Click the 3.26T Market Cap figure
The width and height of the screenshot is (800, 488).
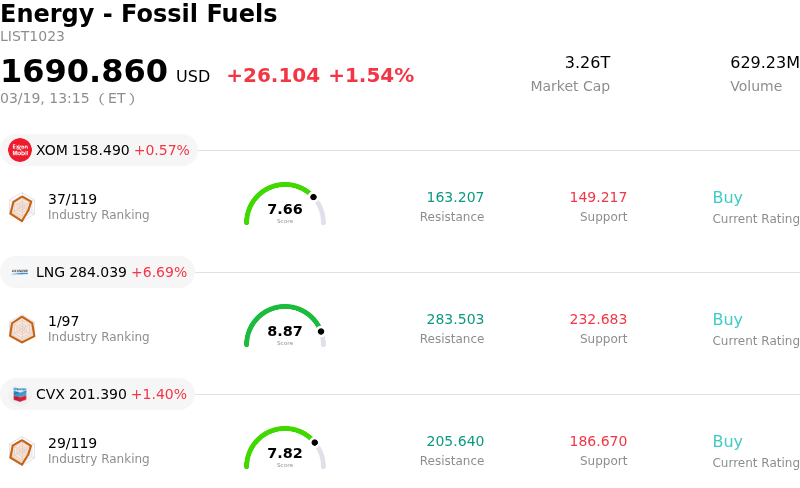coord(587,63)
